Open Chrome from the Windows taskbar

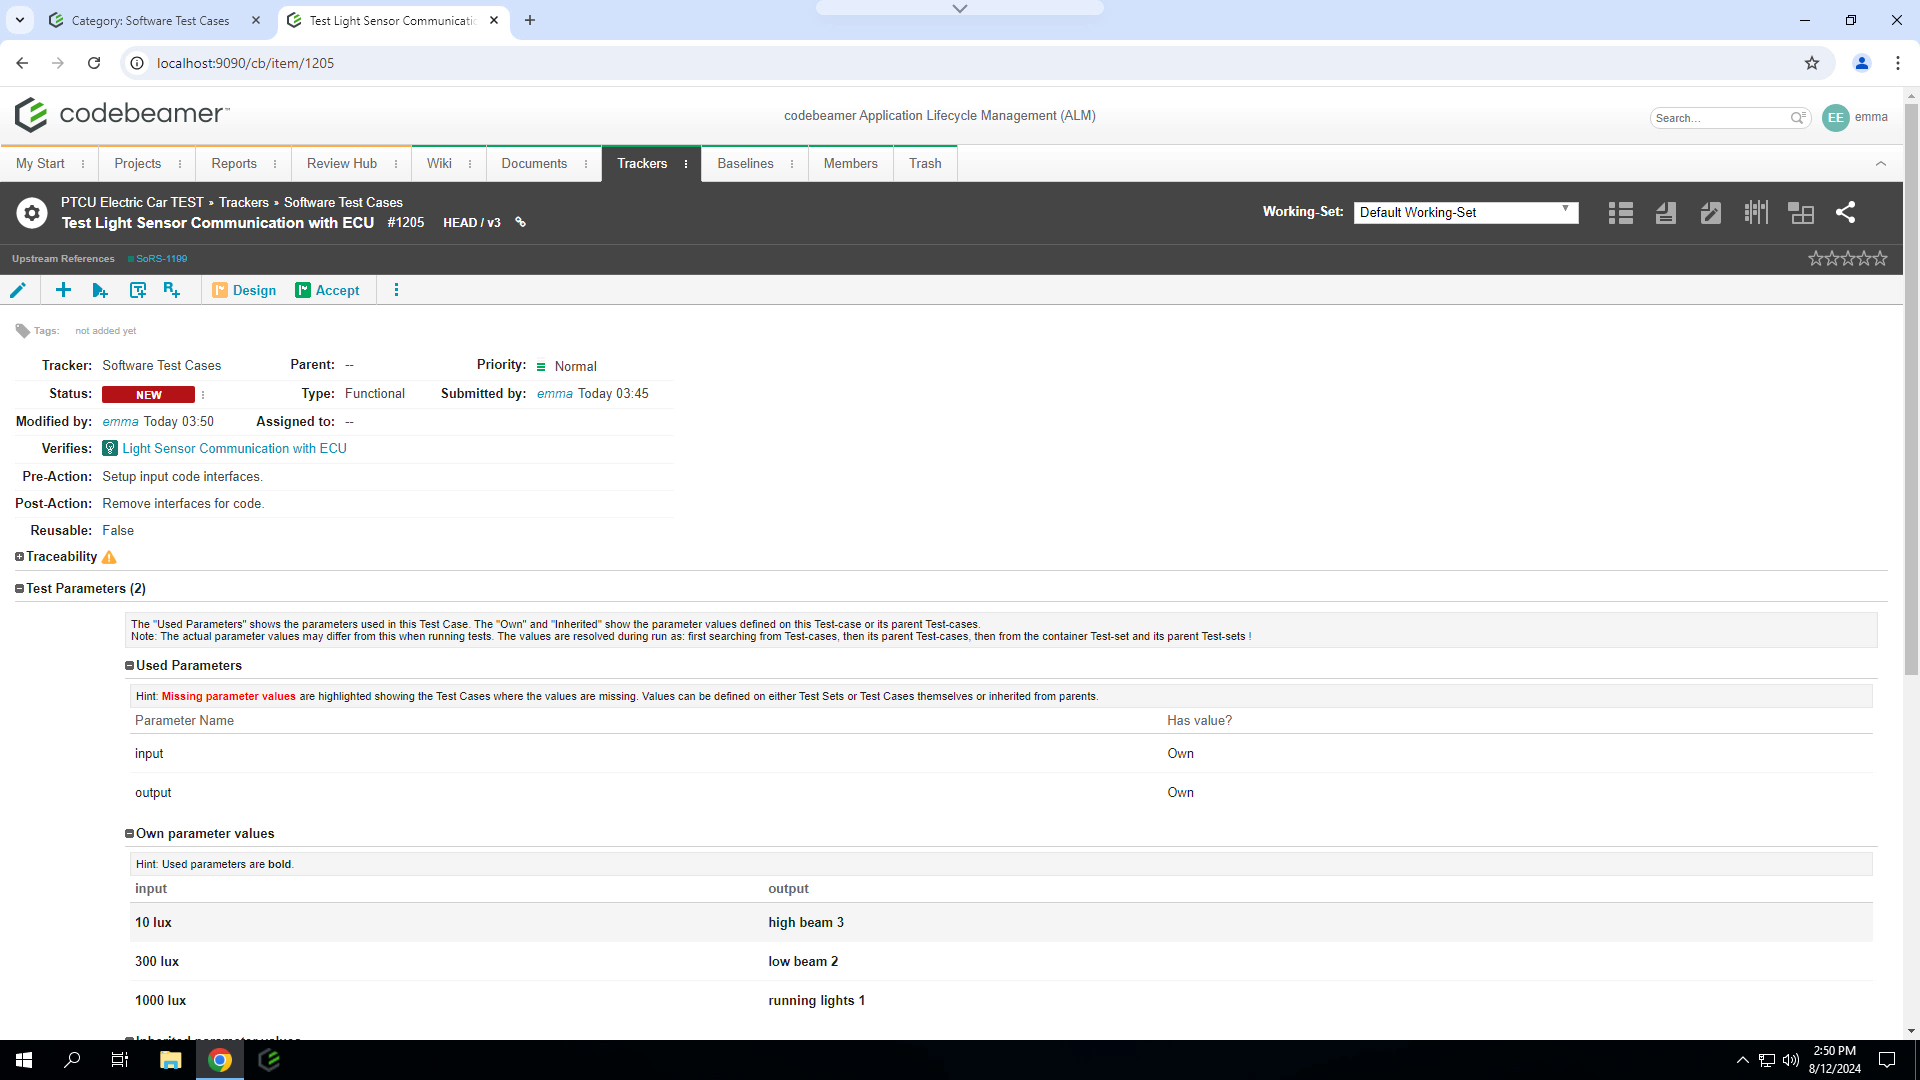tap(220, 1060)
